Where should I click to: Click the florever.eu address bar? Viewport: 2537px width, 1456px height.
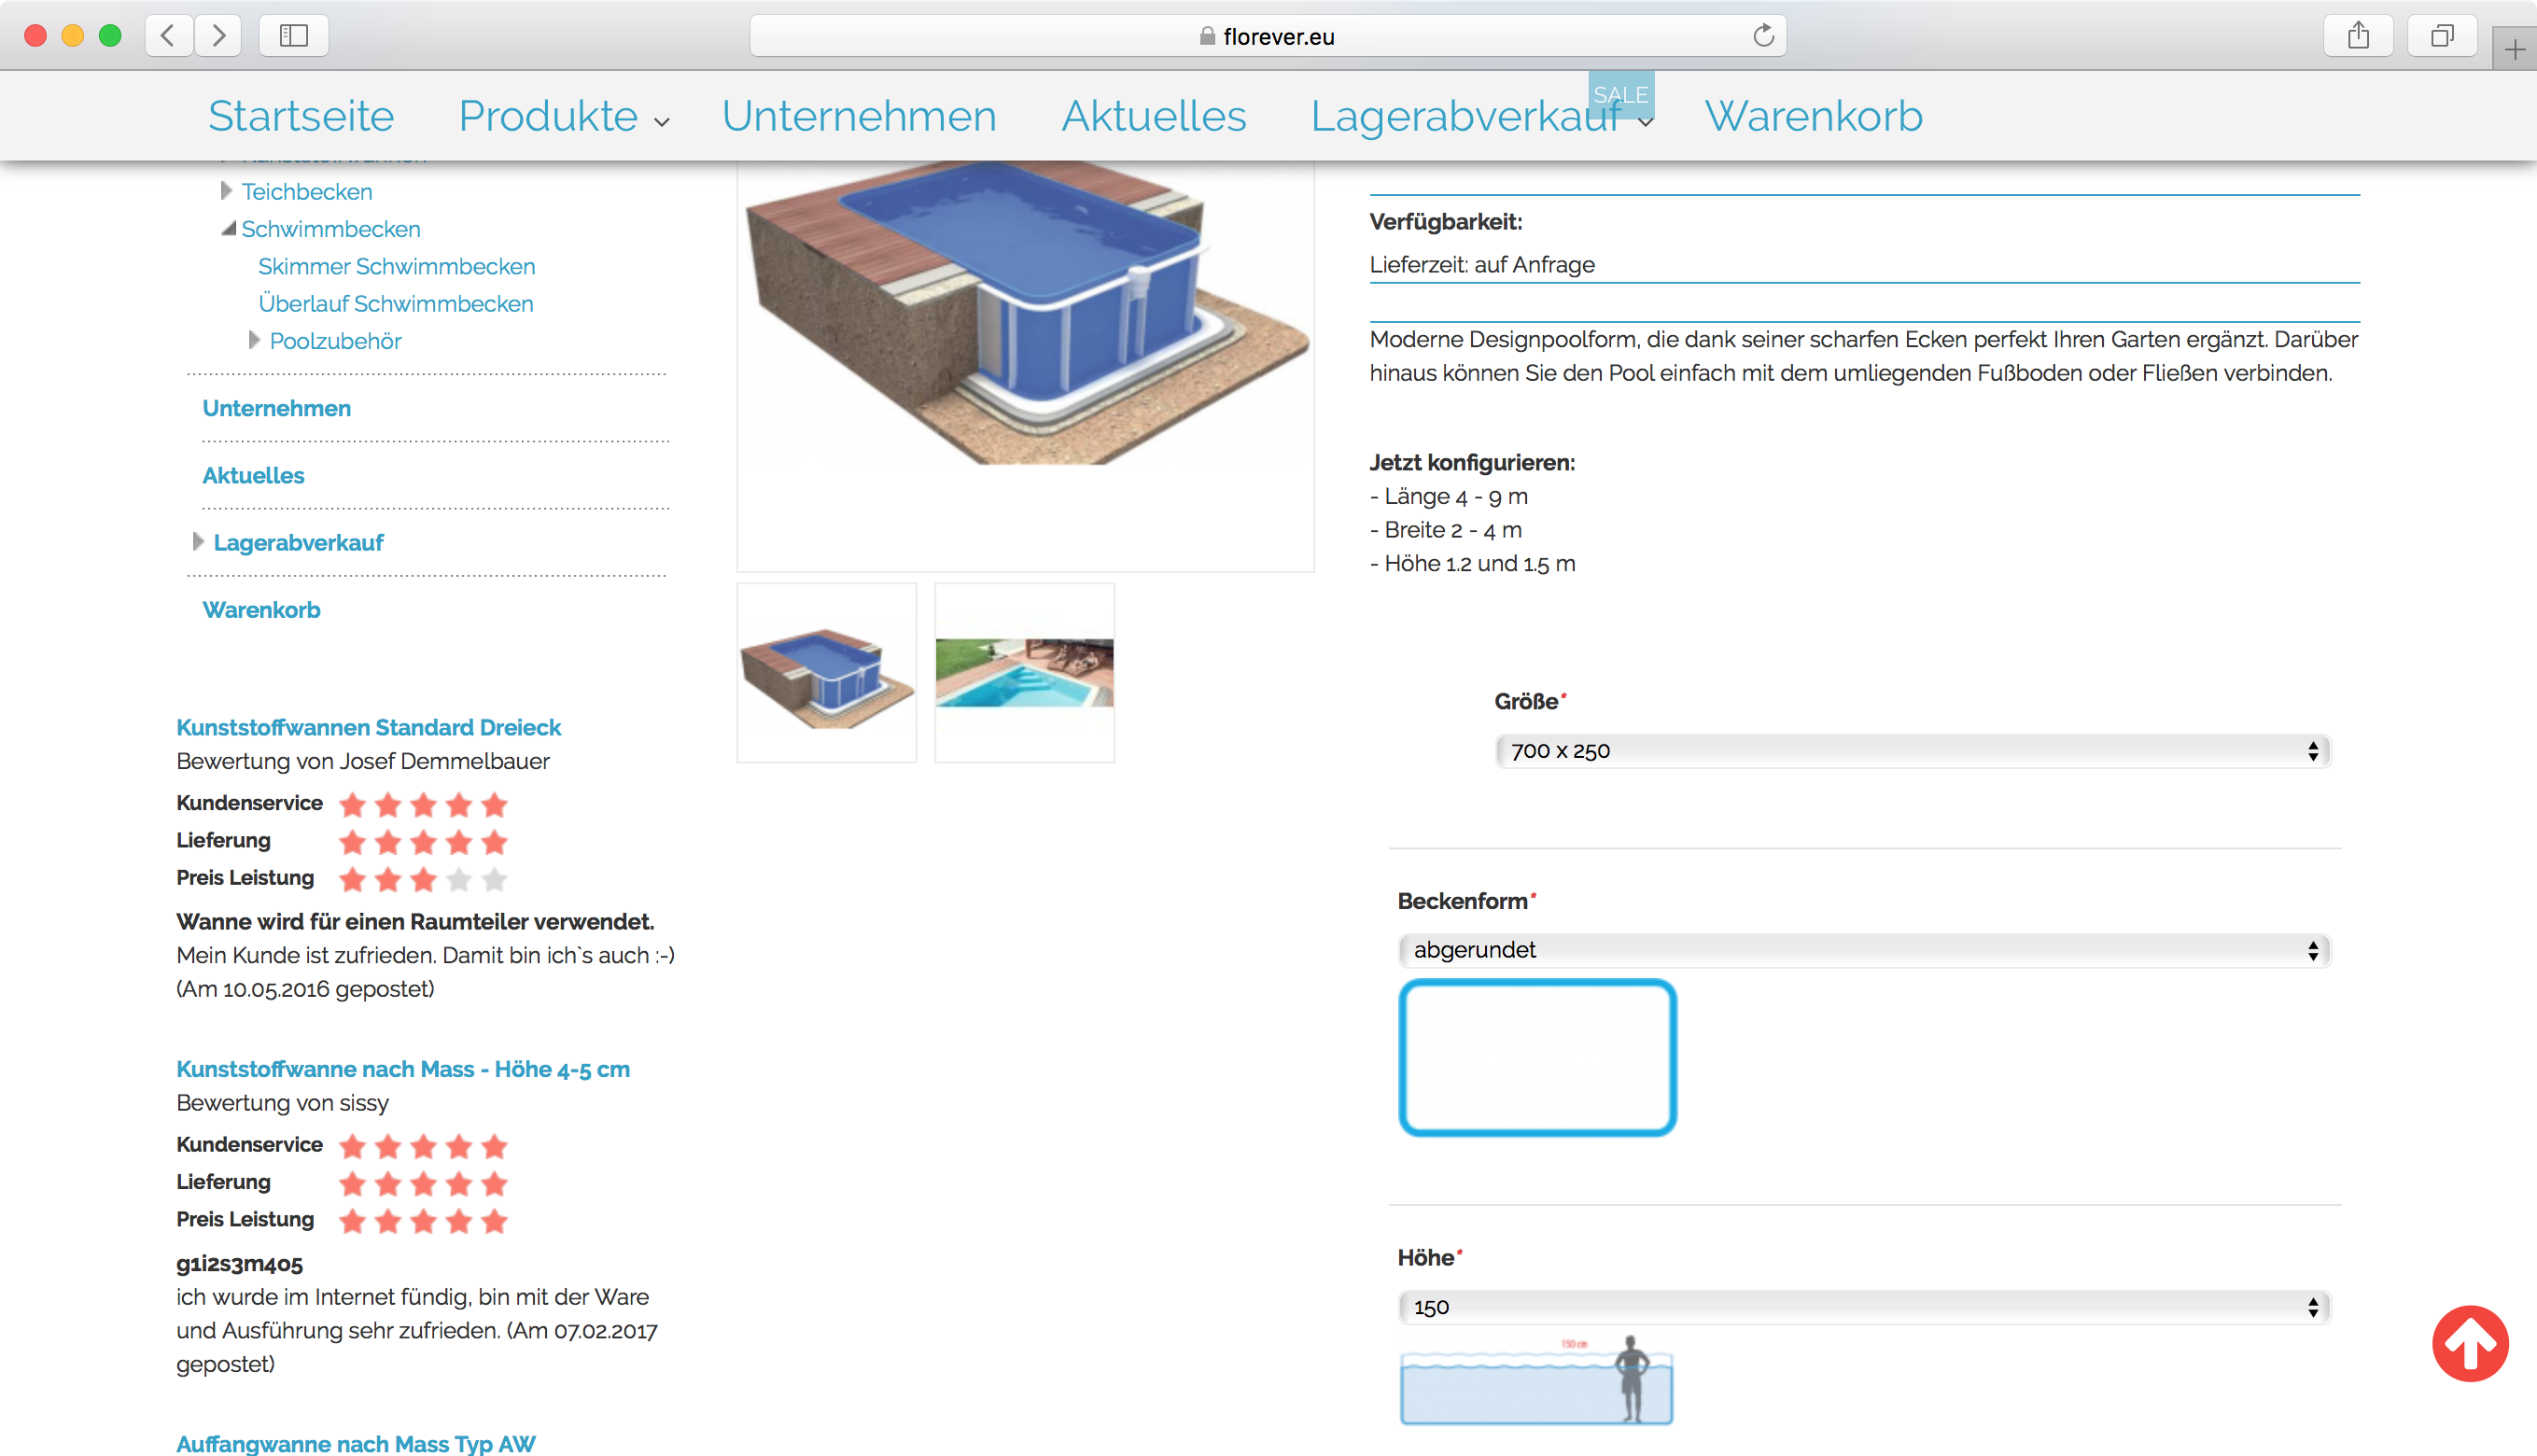(x=1267, y=36)
